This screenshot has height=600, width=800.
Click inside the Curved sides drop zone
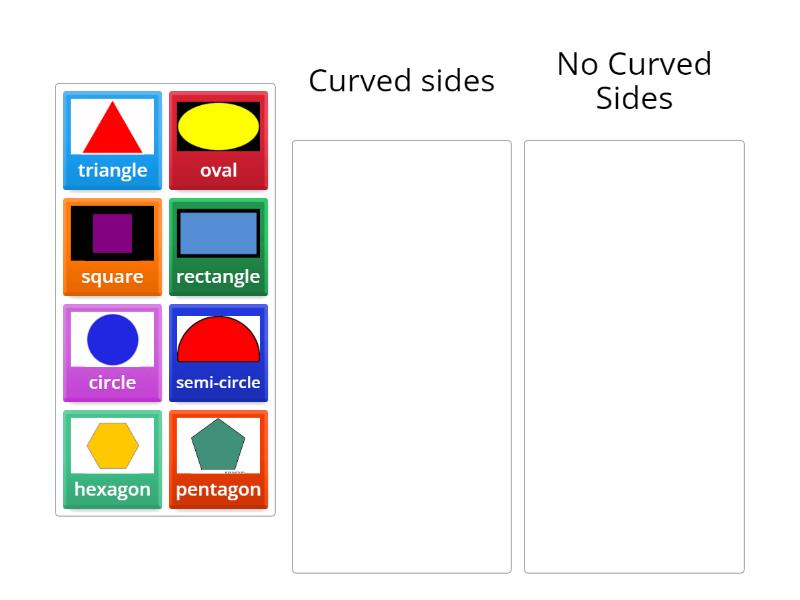coord(403,355)
